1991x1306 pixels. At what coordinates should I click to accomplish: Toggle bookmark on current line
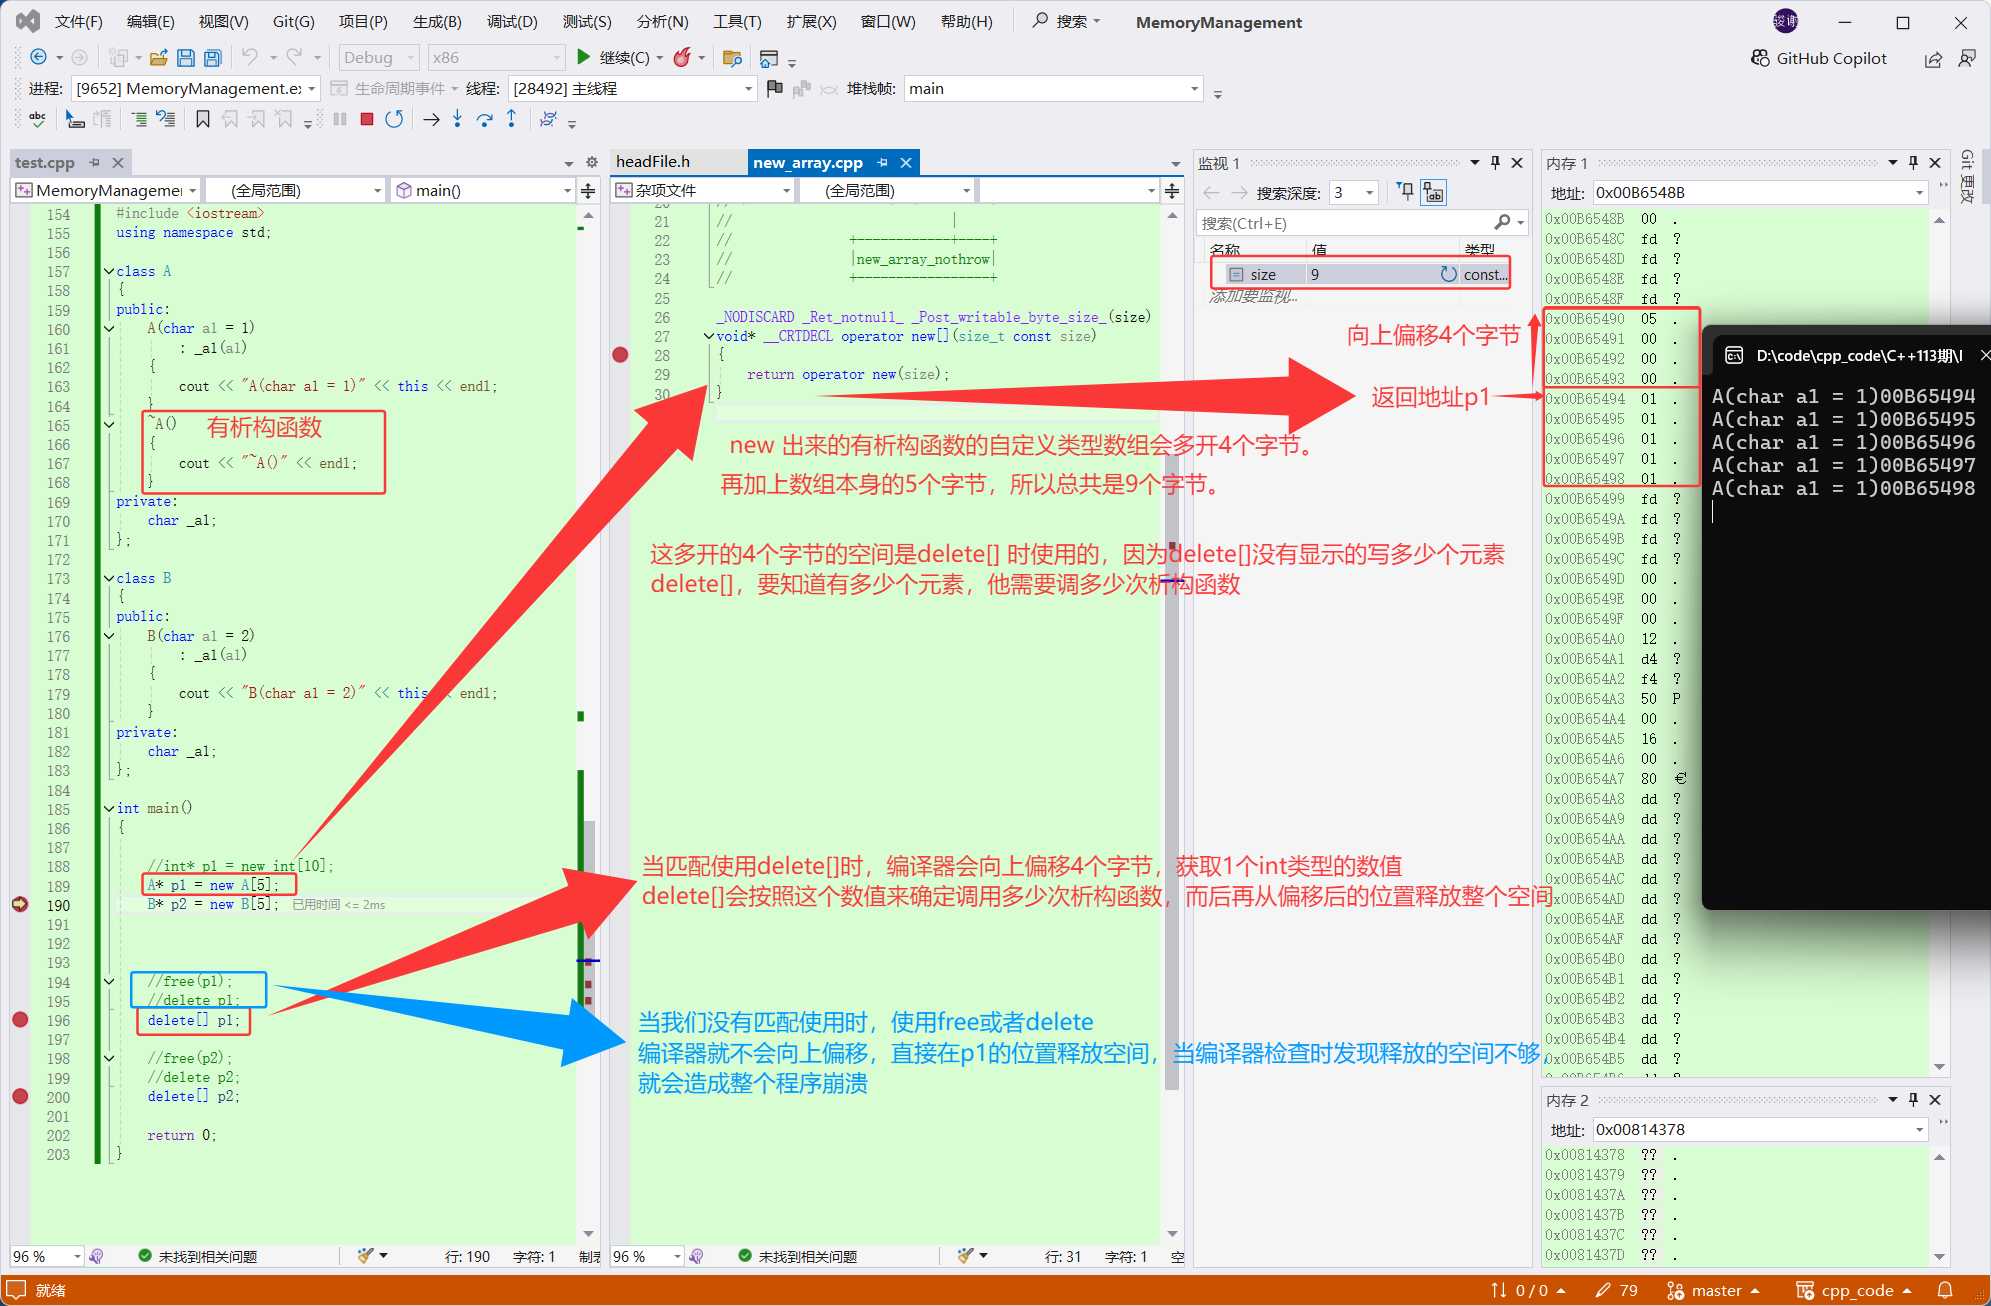(x=203, y=119)
